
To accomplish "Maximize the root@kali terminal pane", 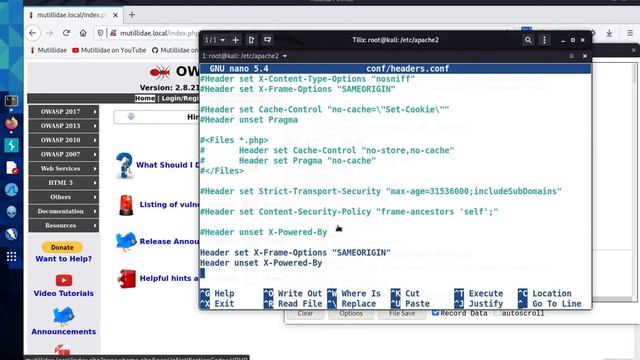I will 571,56.
